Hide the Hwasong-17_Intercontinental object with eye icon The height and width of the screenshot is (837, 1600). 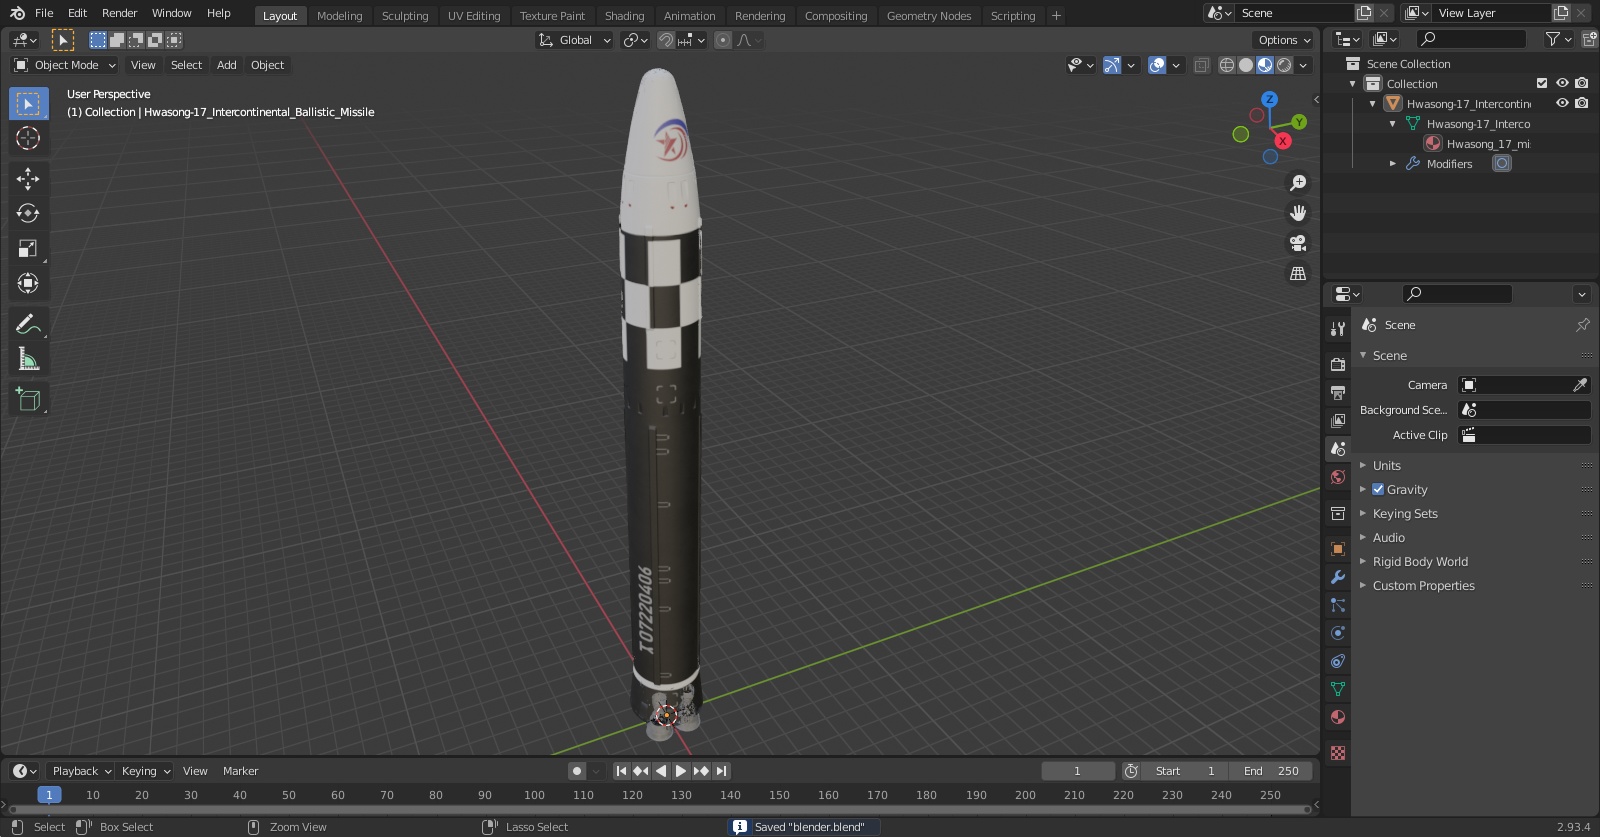pyautogui.click(x=1562, y=103)
